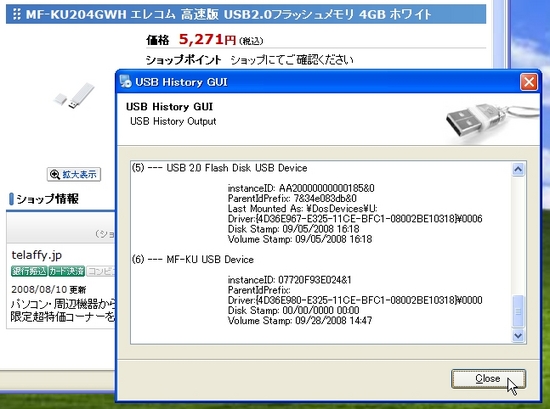Select the line '(6) --- MF-KU USB Device'
The width and height of the screenshot is (550, 409).
tap(193, 260)
